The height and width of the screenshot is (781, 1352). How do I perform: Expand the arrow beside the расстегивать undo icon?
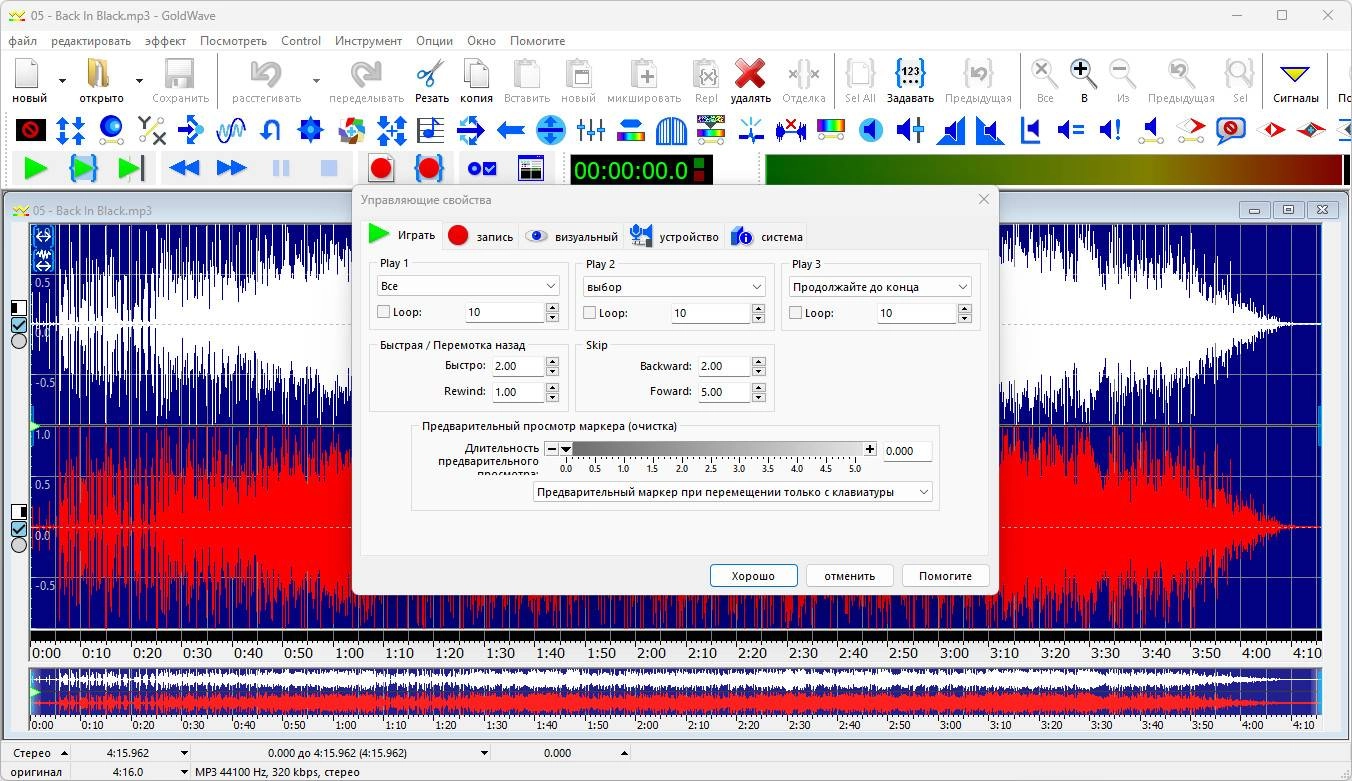(x=316, y=81)
